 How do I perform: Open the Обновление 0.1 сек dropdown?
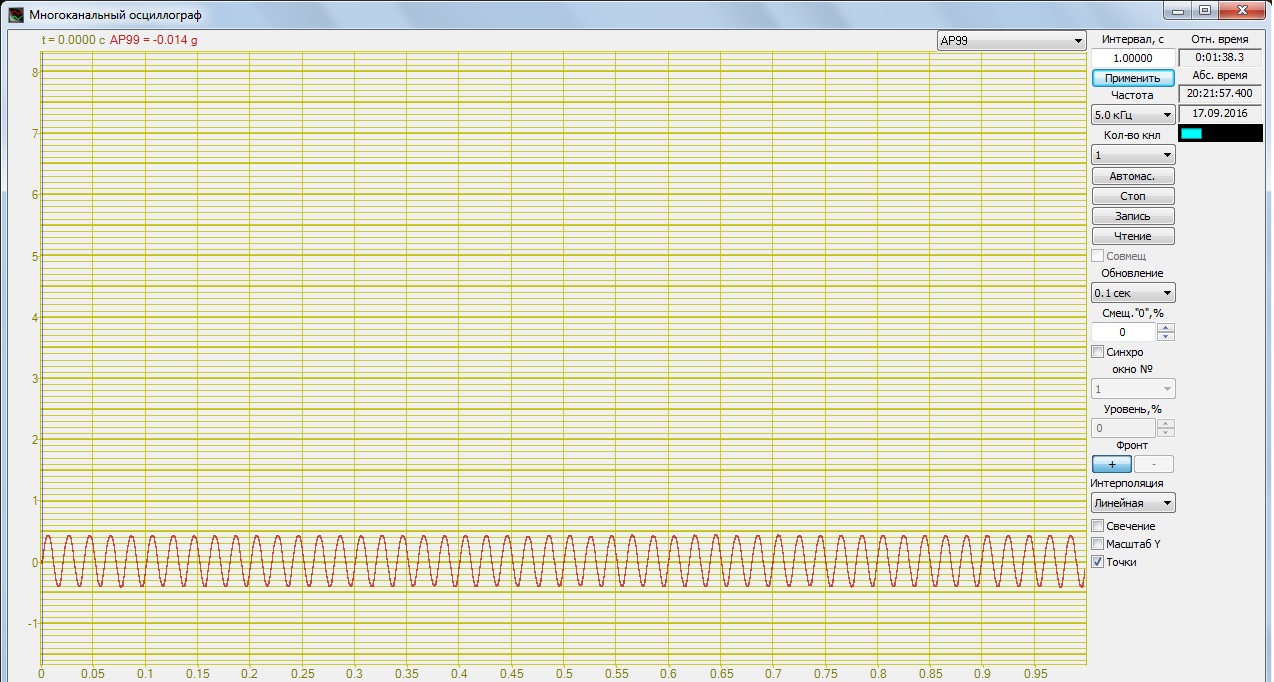tap(1133, 293)
